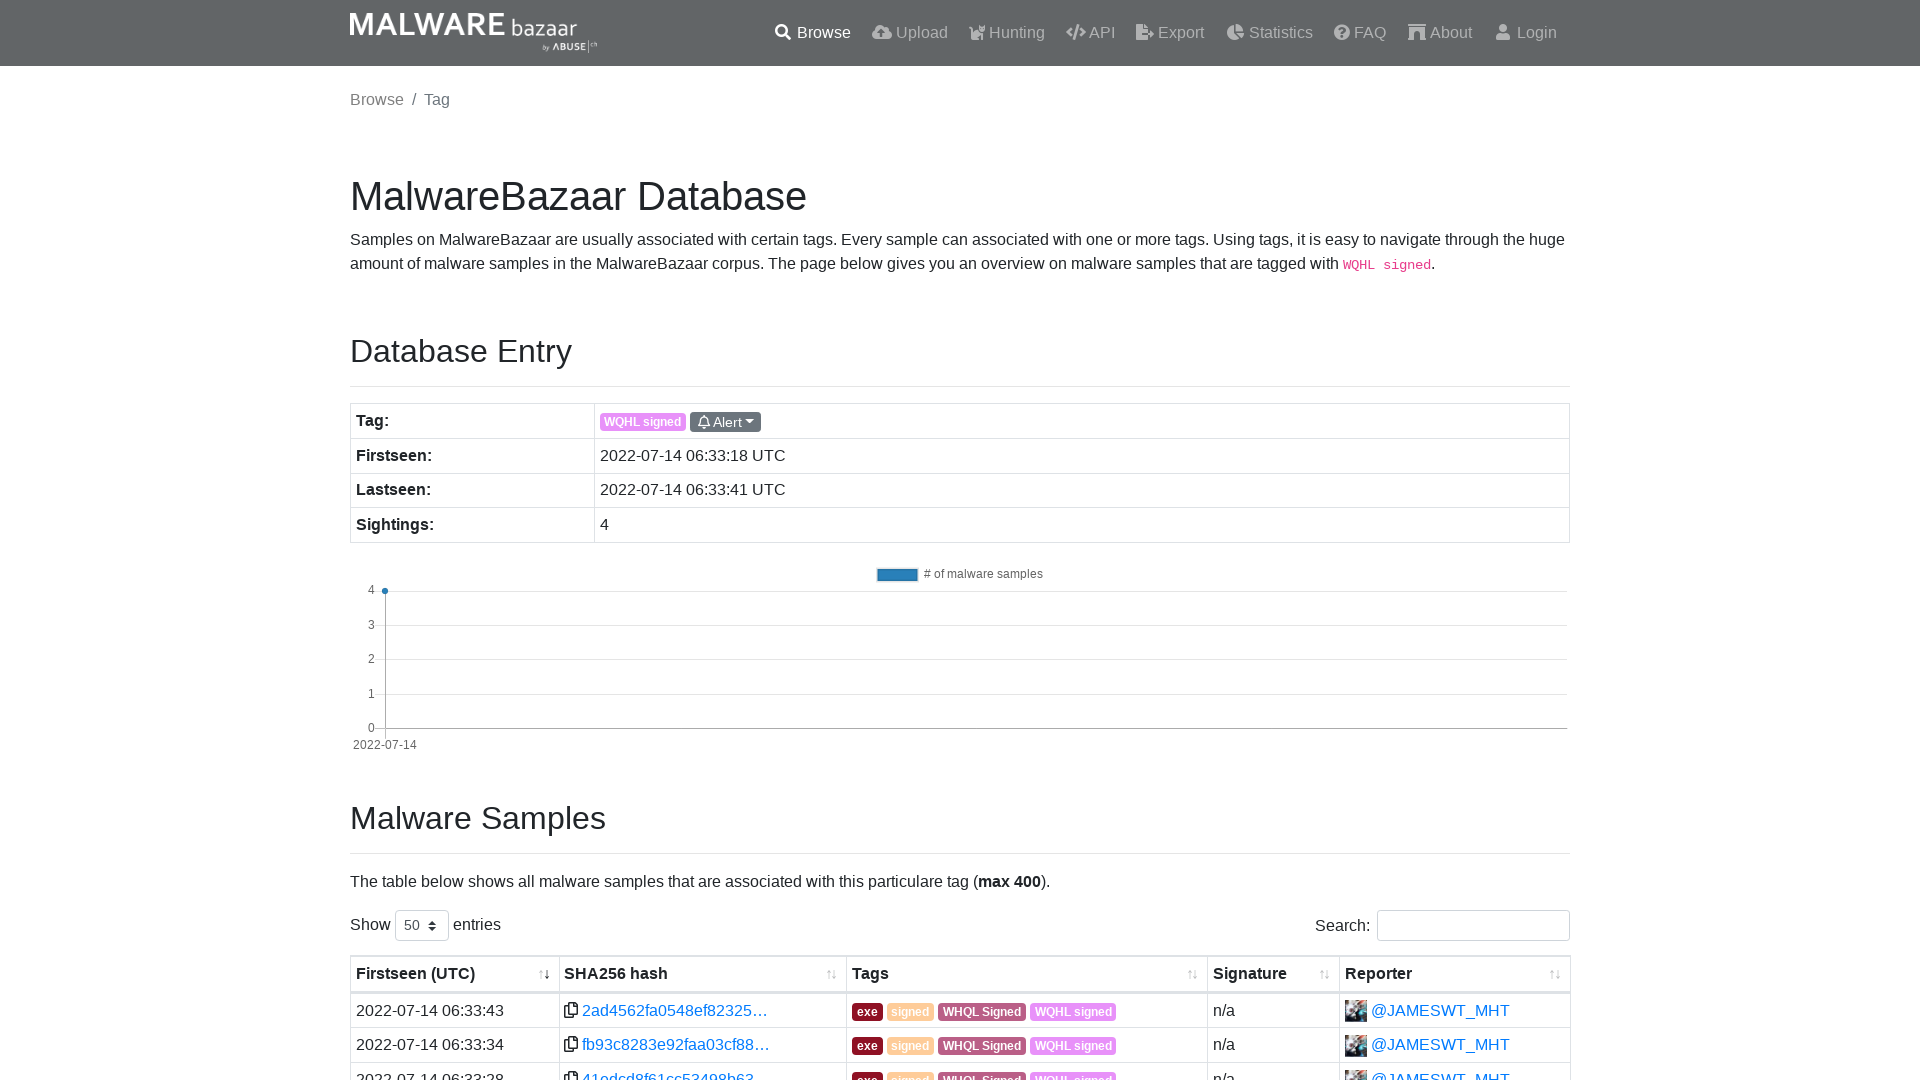Open the Browse breadcrumb link

(376, 99)
